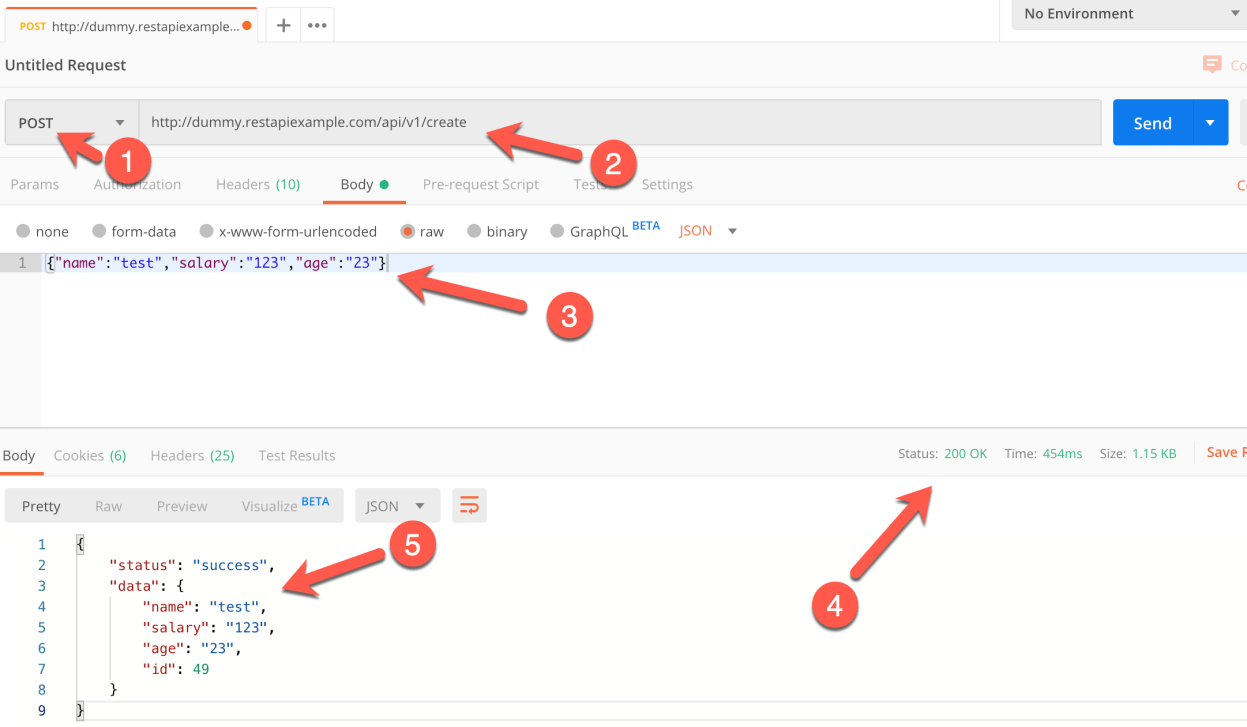Click the 200 OK status value
Viewport: 1247px width, 727px height.
965,453
